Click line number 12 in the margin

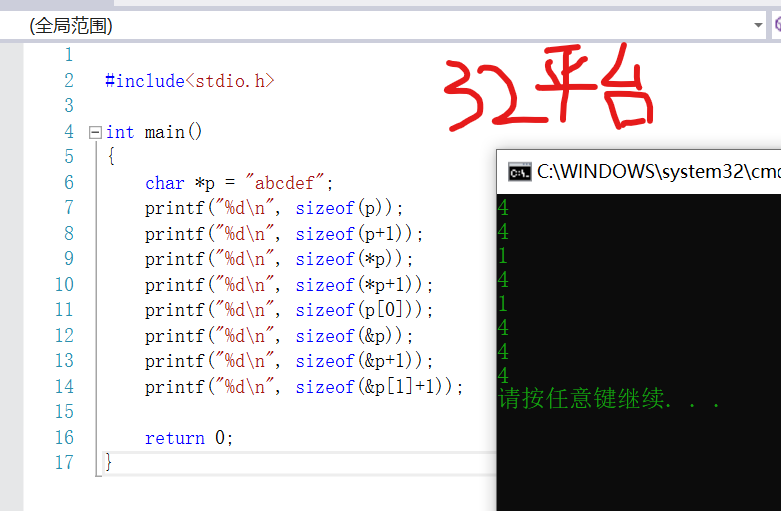tap(64, 335)
